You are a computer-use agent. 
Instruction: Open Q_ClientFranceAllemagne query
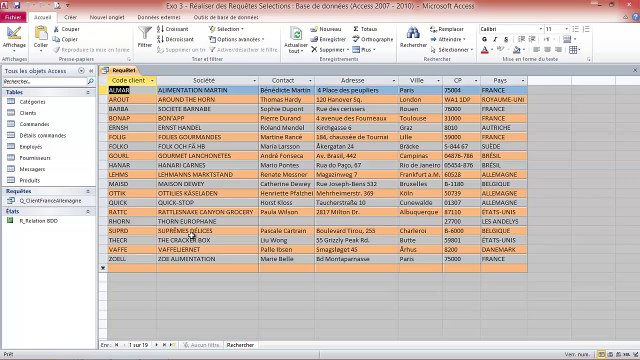point(50,201)
